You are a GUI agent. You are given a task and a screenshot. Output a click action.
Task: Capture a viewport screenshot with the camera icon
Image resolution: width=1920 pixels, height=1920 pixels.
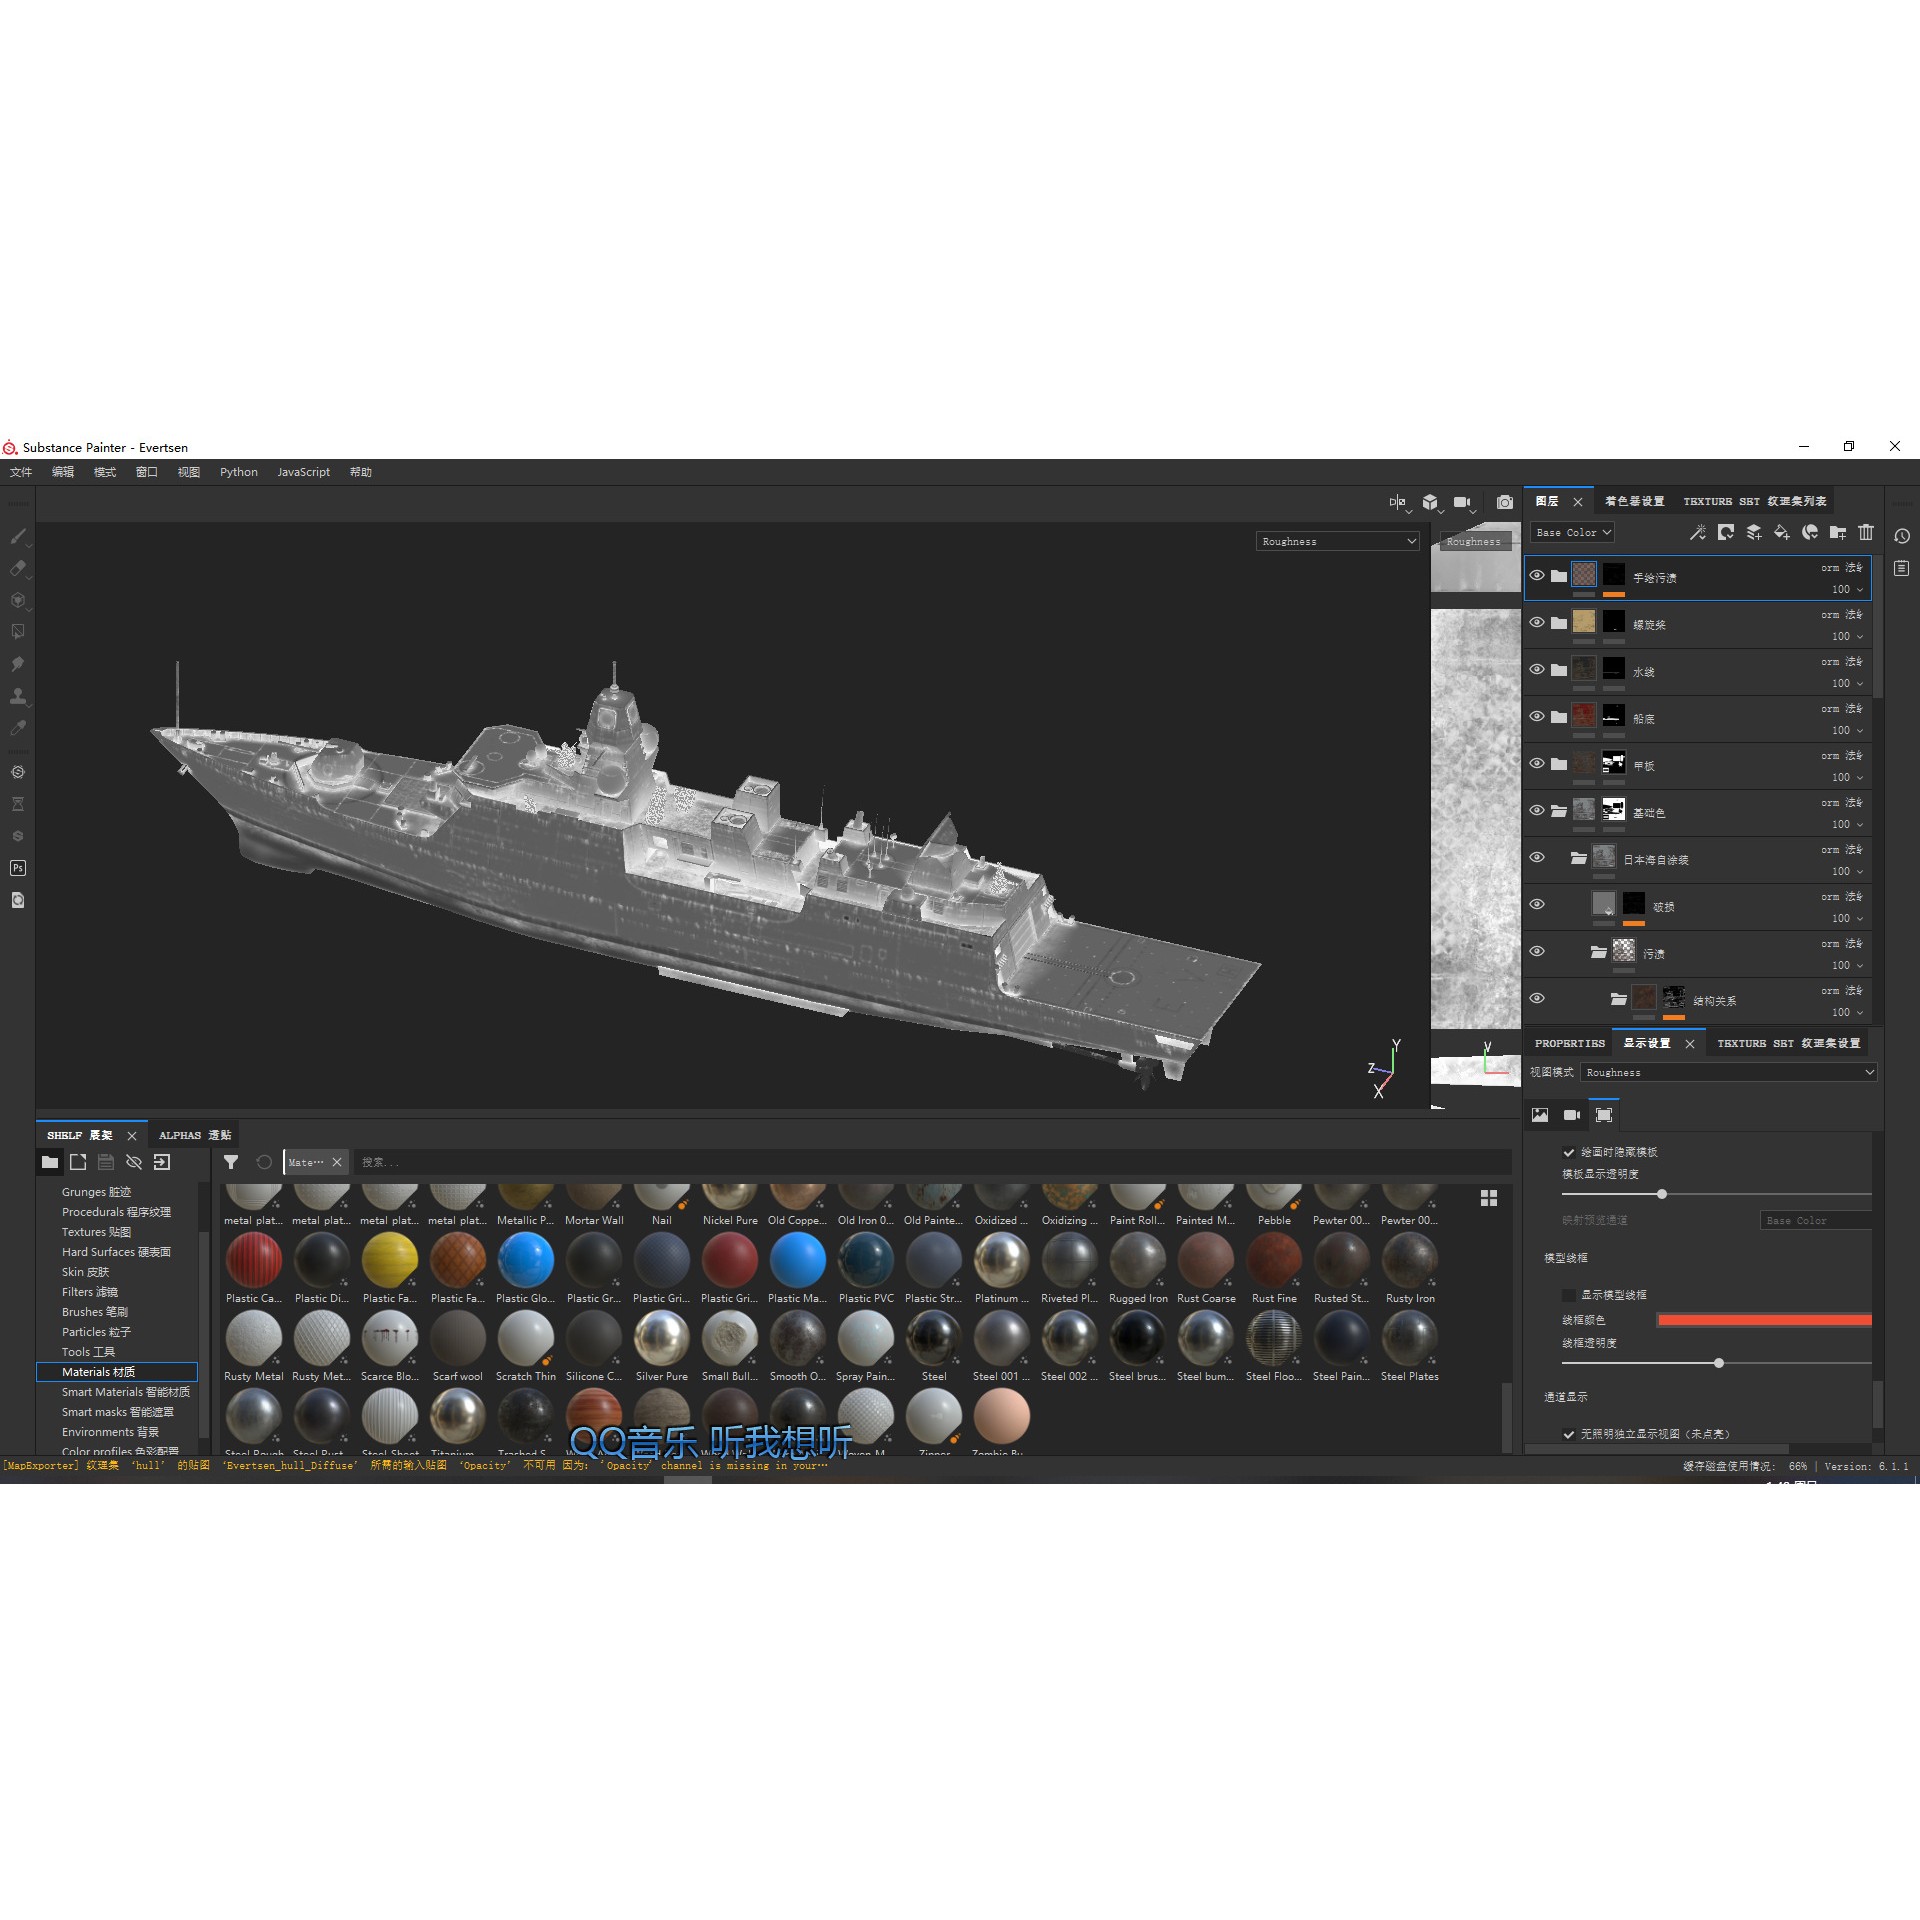tap(1504, 503)
